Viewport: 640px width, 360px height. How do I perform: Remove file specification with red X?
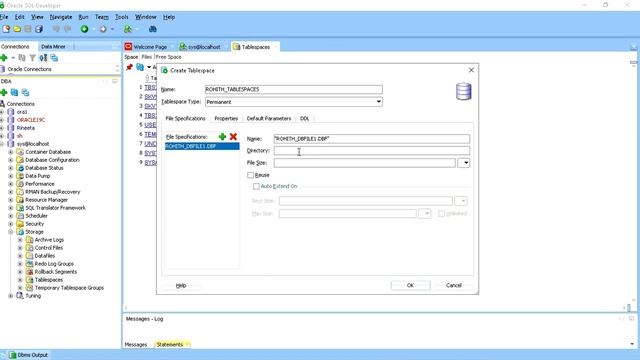[x=233, y=137]
